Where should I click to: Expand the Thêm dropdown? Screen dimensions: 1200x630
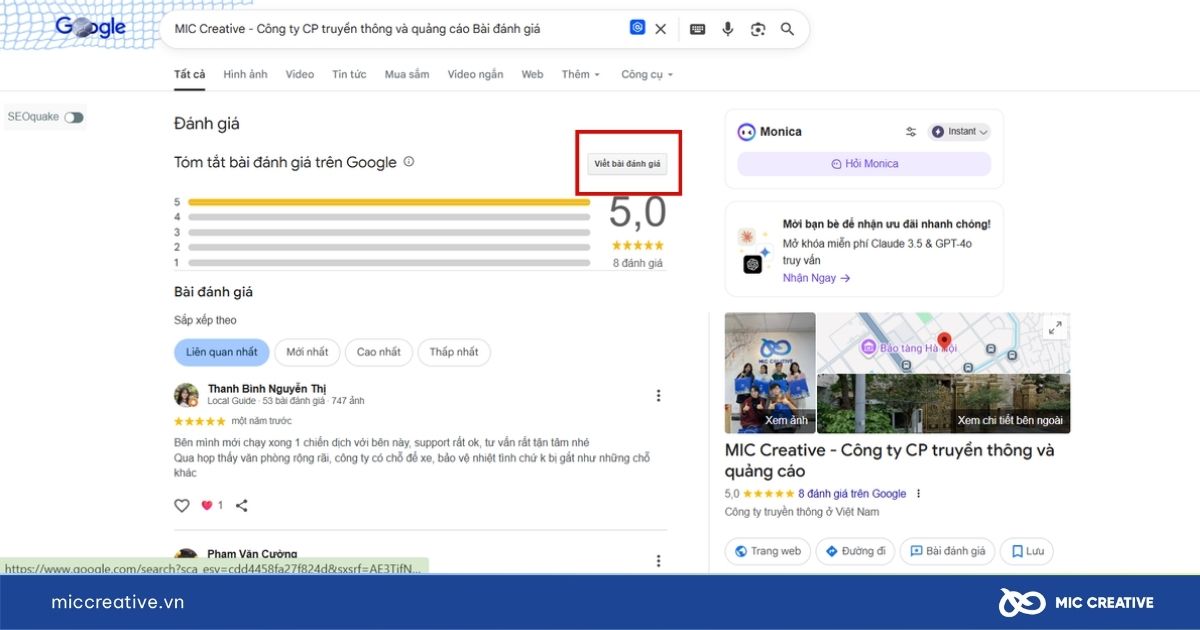(x=581, y=75)
